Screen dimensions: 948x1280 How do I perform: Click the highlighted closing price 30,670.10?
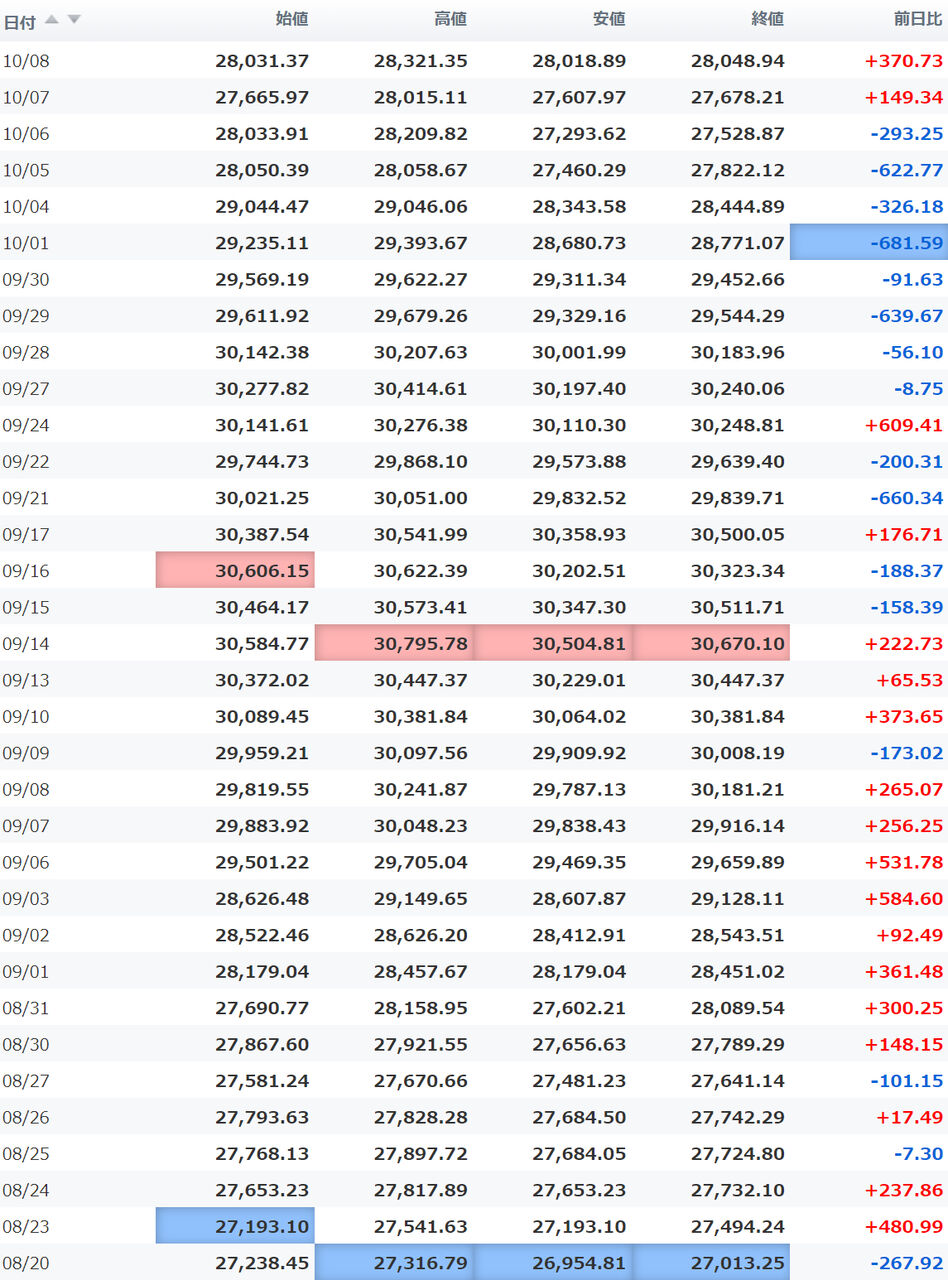[711, 643]
